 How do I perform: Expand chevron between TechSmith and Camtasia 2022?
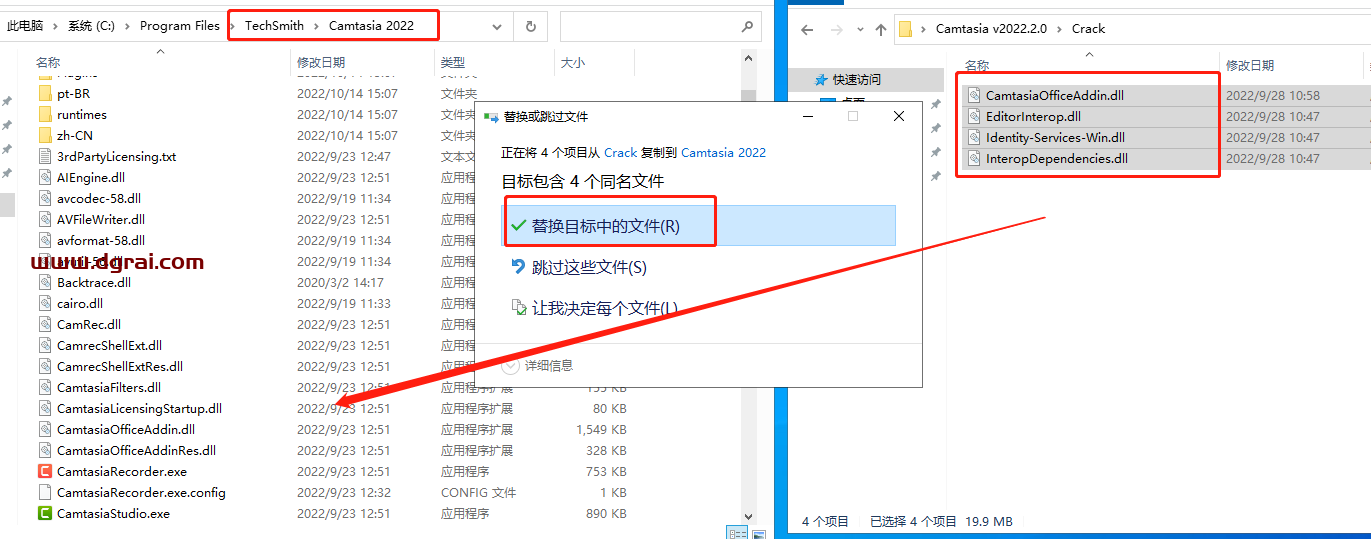click(x=316, y=26)
